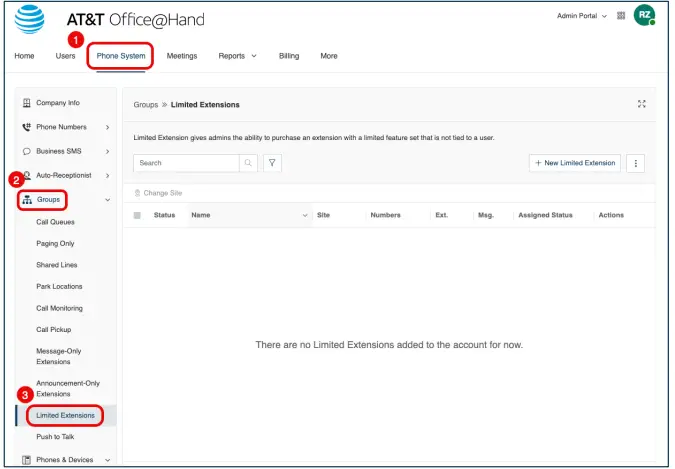
Task: Open Message-Only Extensions in sidebar
Action: (x=59, y=357)
